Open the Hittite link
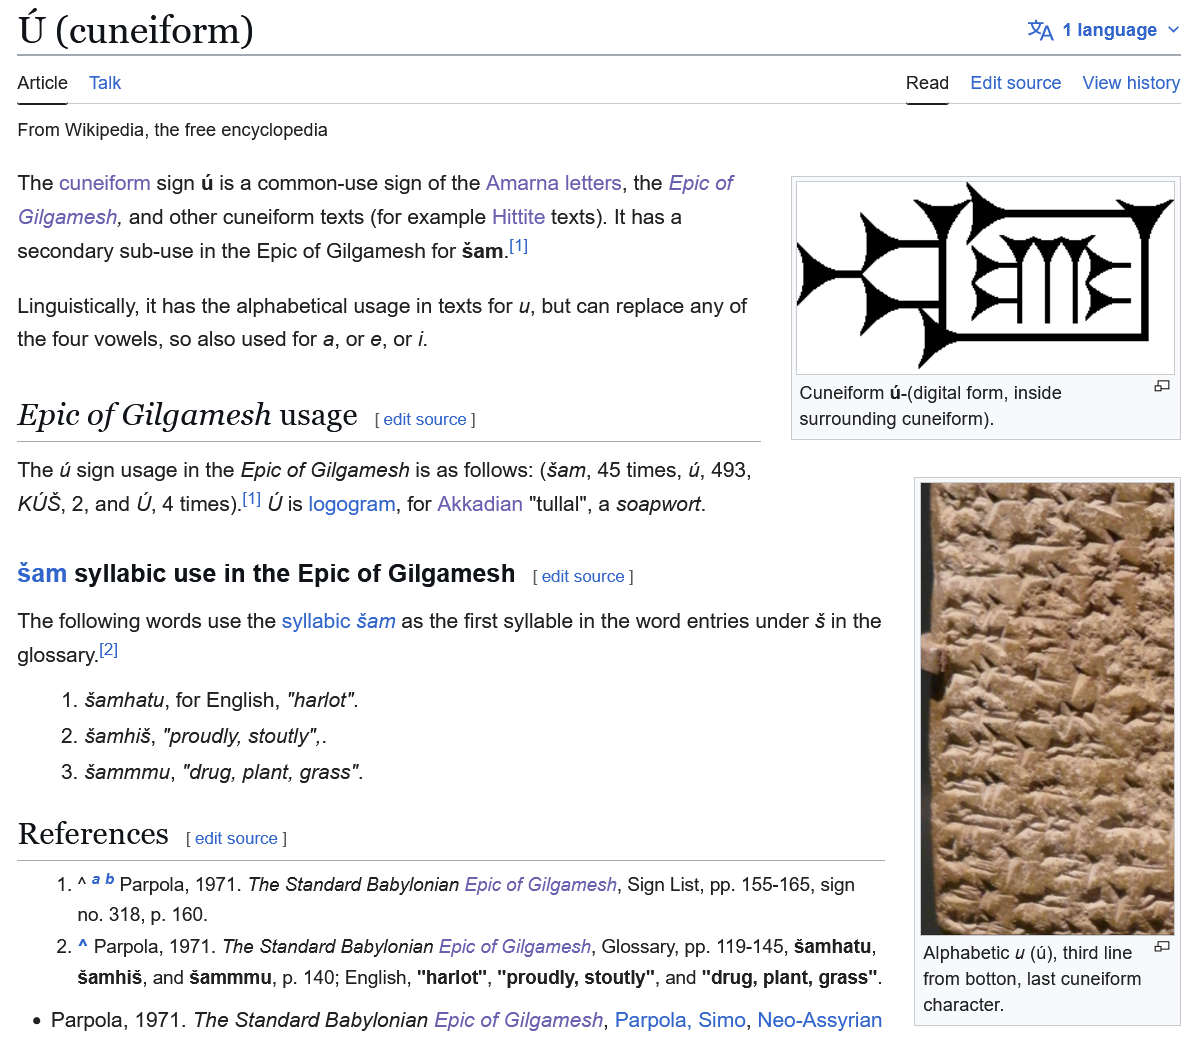 [x=518, y=217]
